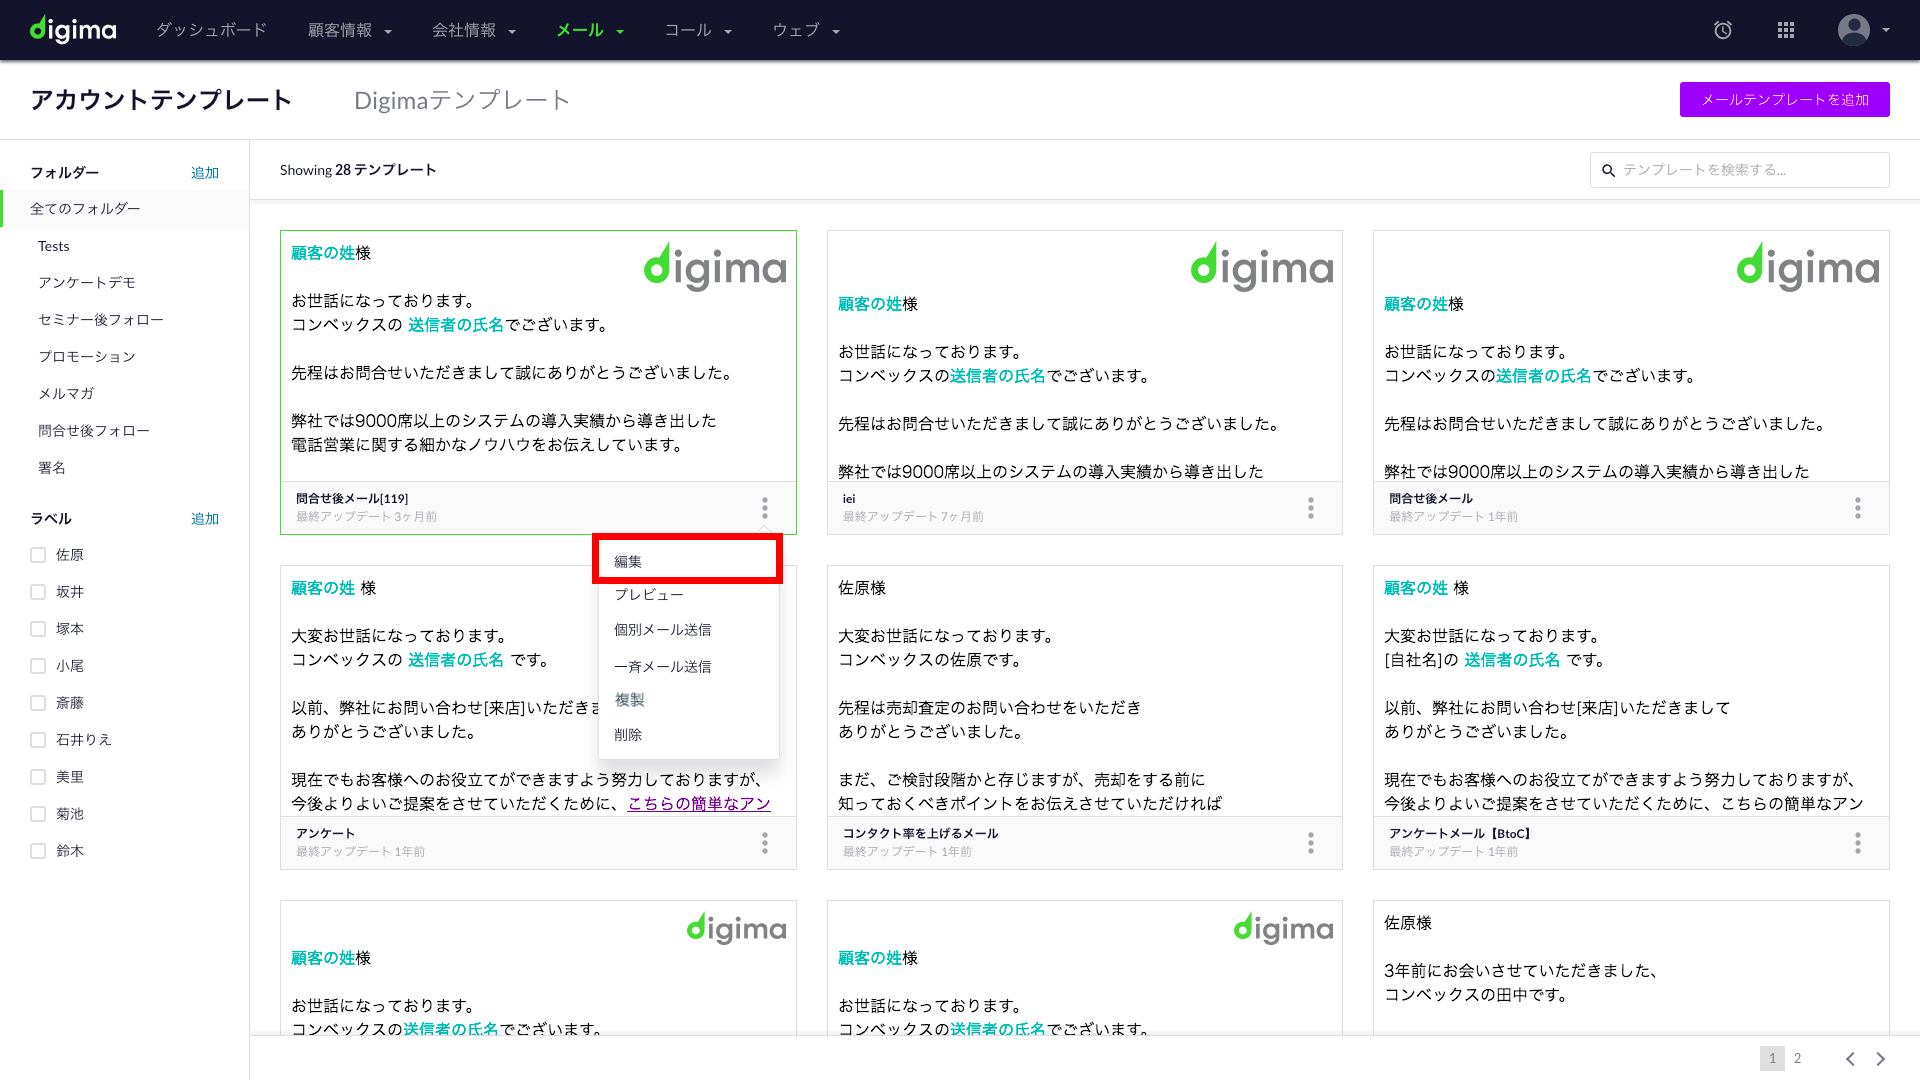Click メールテンプレートを追加 button
This screenshot has height=1081, width=1920.
[1784, 99]
